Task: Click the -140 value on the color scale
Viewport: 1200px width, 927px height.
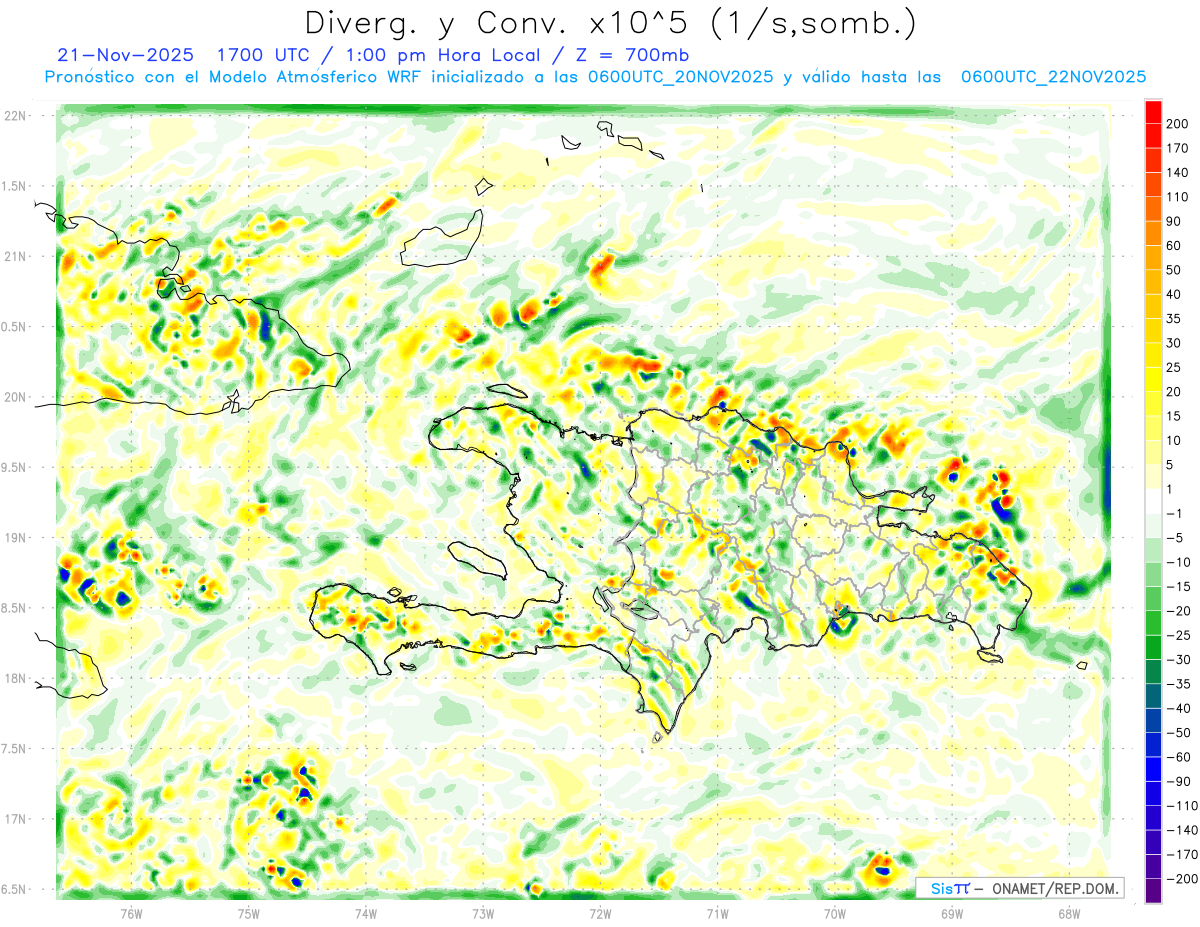Action: (1181, 829)
